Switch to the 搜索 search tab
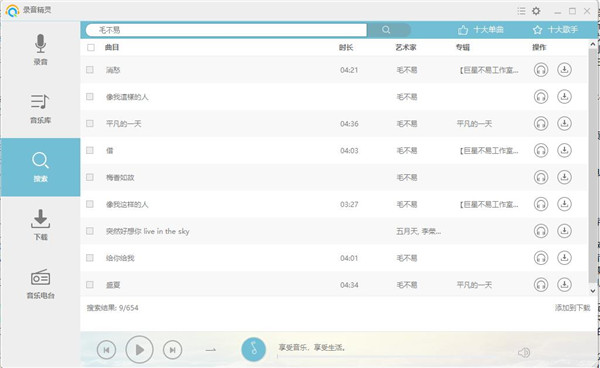 [x=40, y=167]
